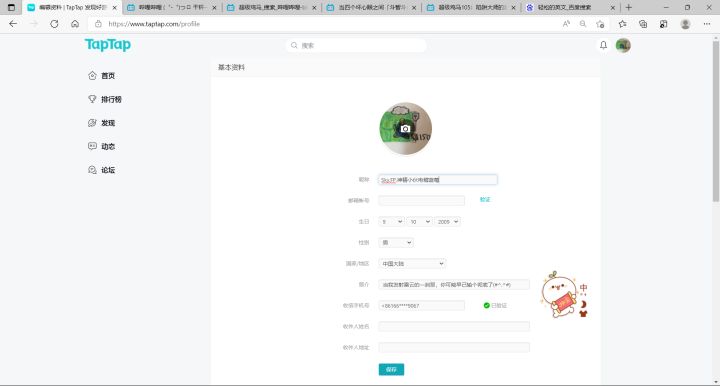Click the recipient name (收件人姓名) field
This screenshot has width=720, height=386.
[x=454, y=326]
